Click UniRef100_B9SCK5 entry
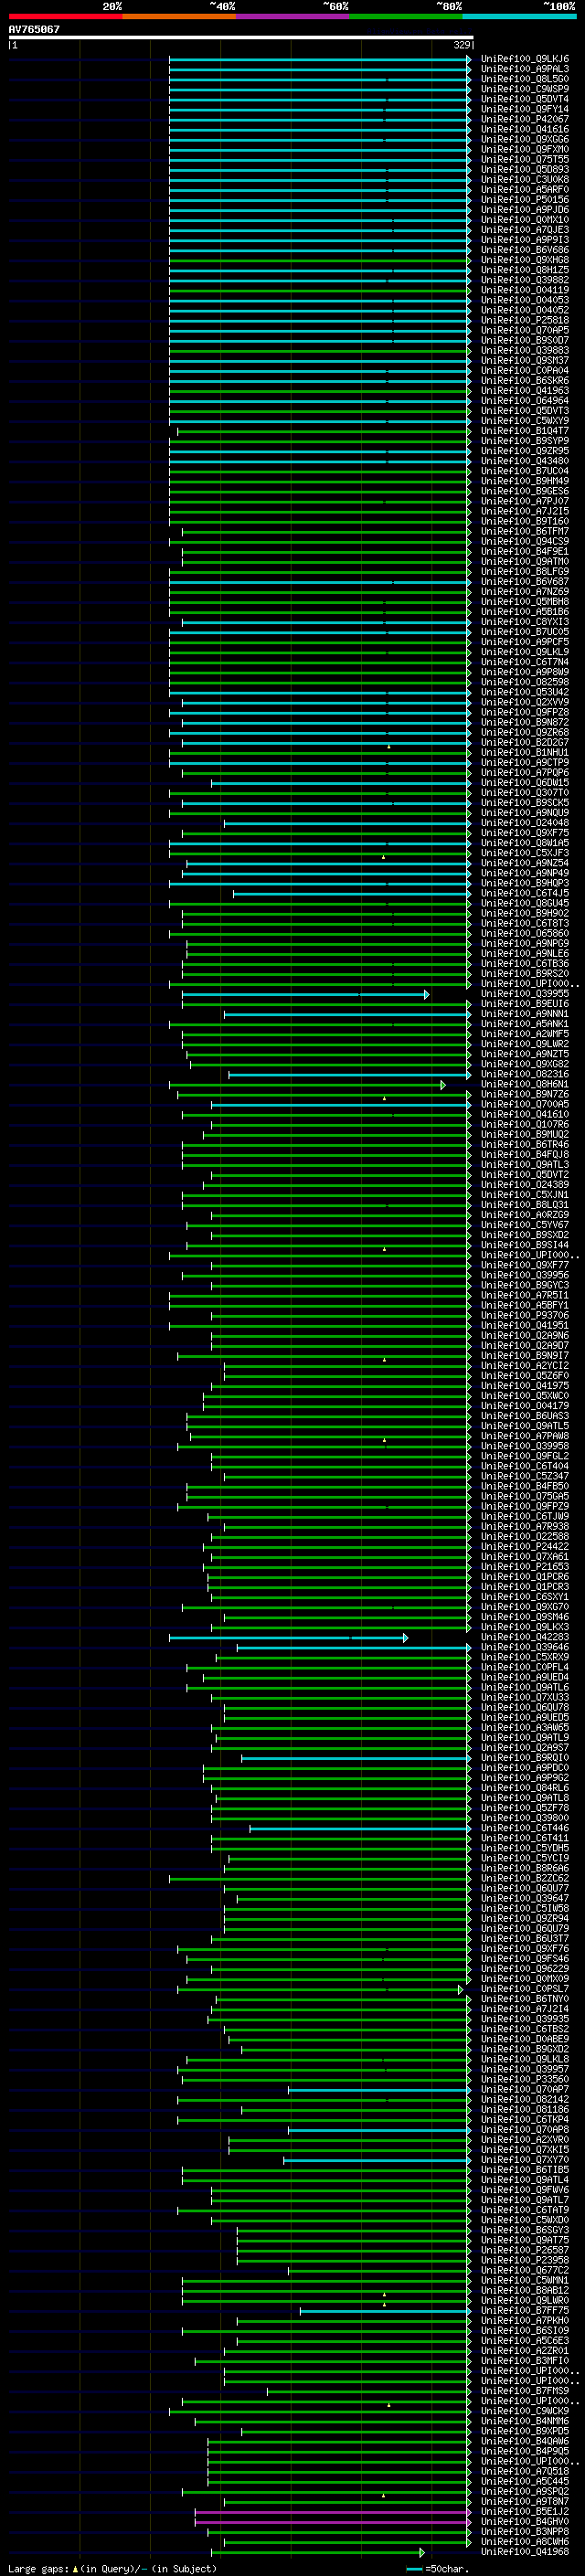Viewport: 585px width, 2576px height. pyautogui.click(x=524, y=803)
